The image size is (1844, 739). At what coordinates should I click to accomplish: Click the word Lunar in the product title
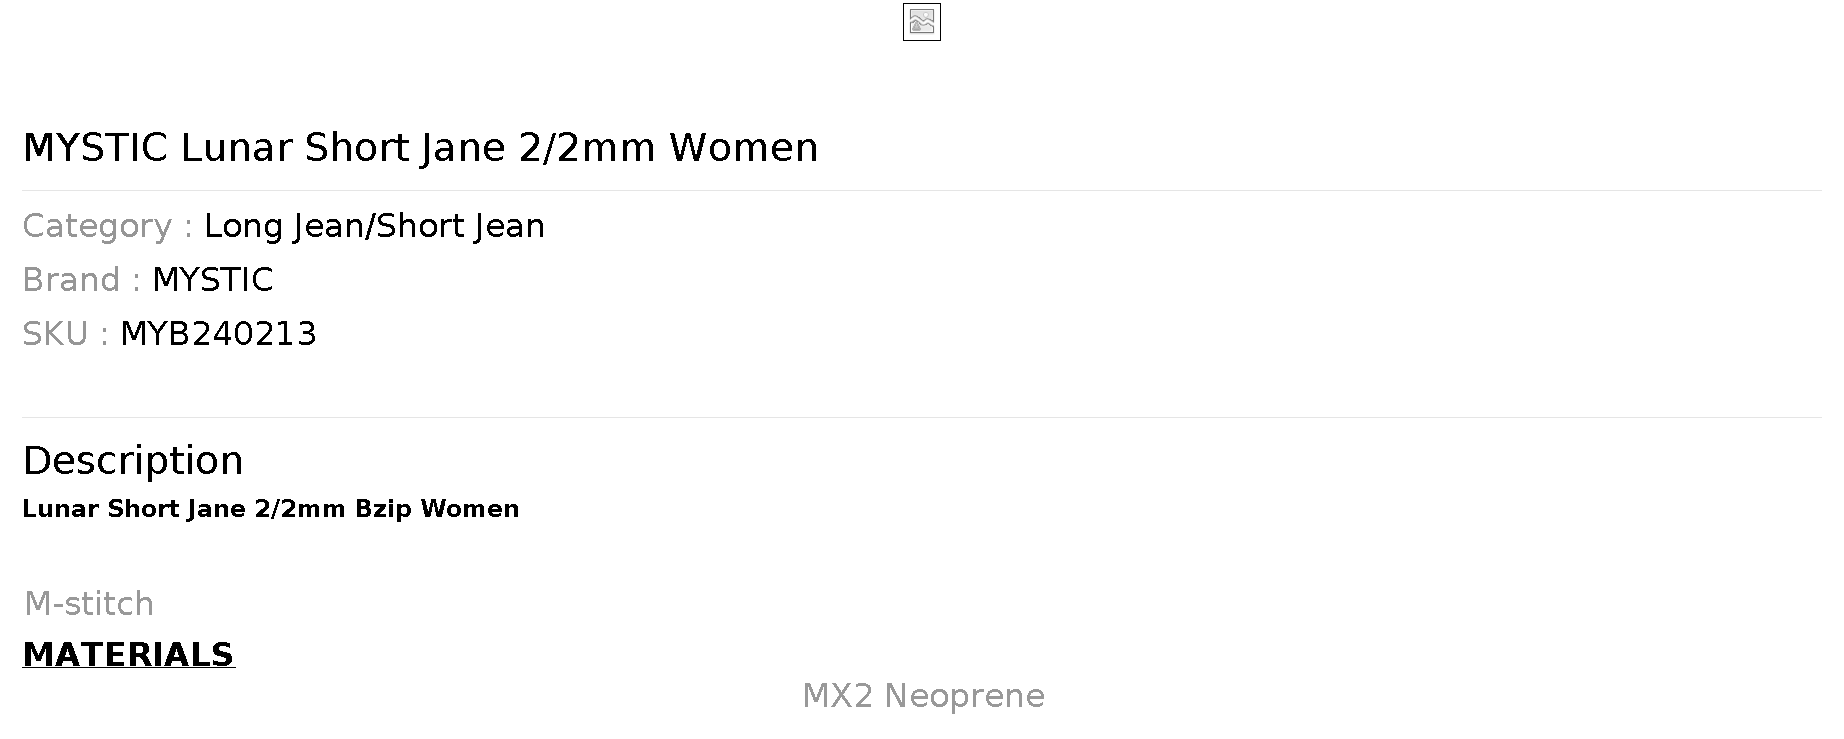coord(236,148)
